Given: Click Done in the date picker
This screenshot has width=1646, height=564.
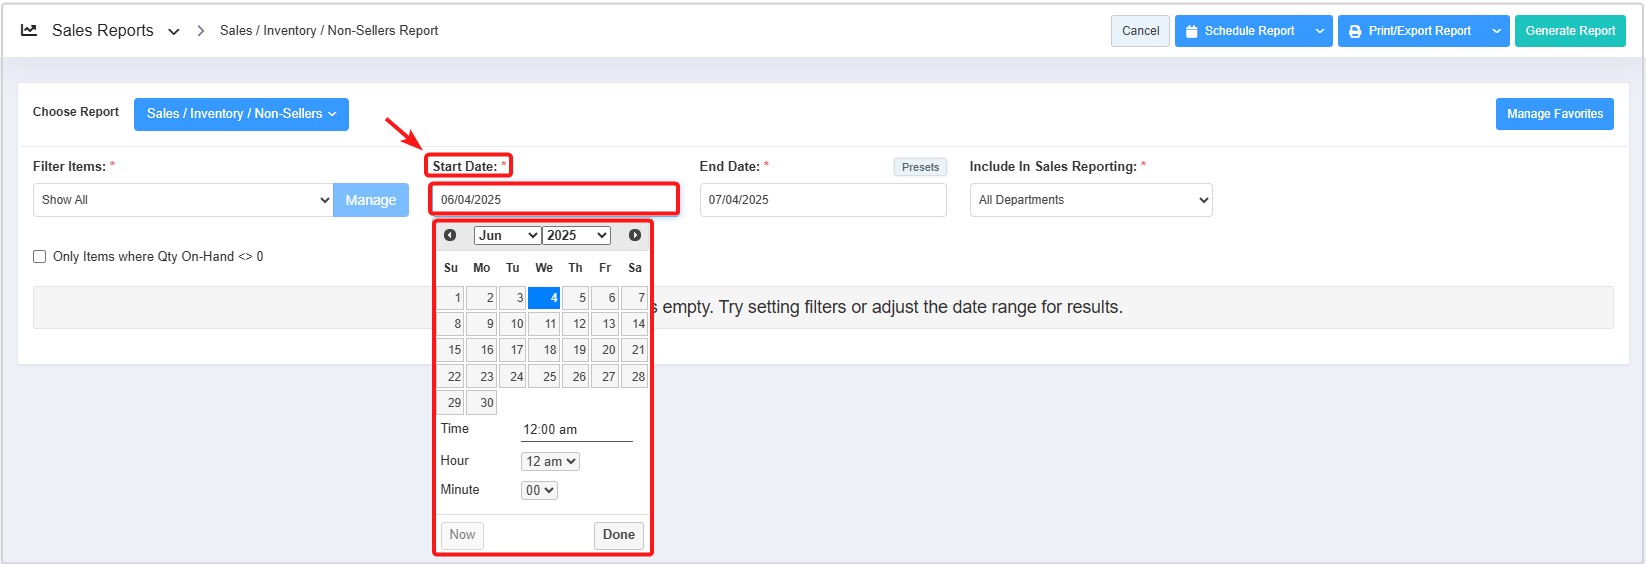Looking at the screenshot, I should (x=618, y=535).
